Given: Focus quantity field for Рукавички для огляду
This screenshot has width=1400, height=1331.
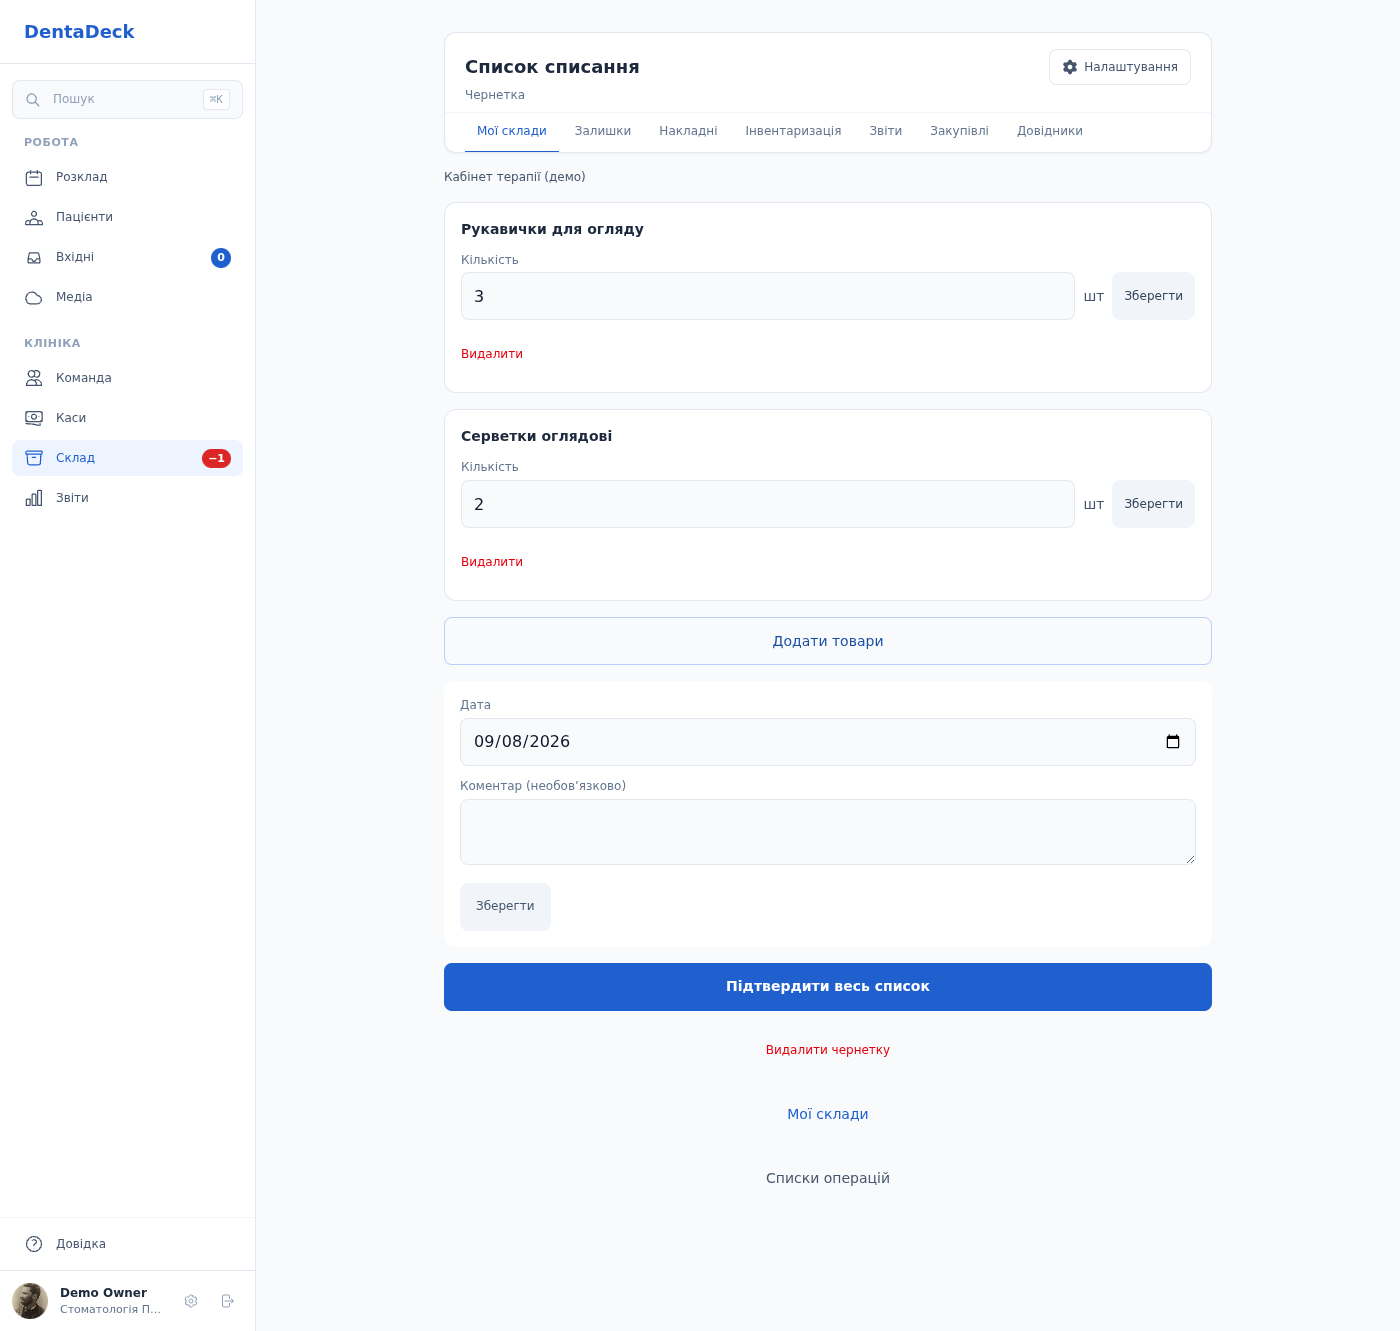Looking at the screenshot, I should click(768, 296).
